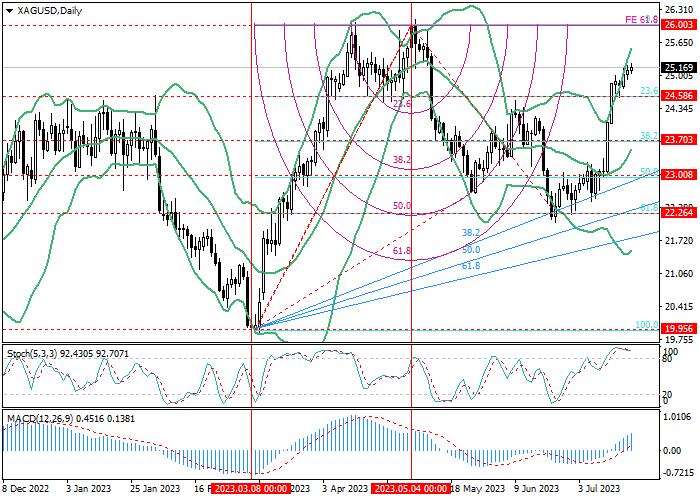Screen dimensions: 700x500
Task: Click the 23.703 price level label
Action: (x=679, y=140)
